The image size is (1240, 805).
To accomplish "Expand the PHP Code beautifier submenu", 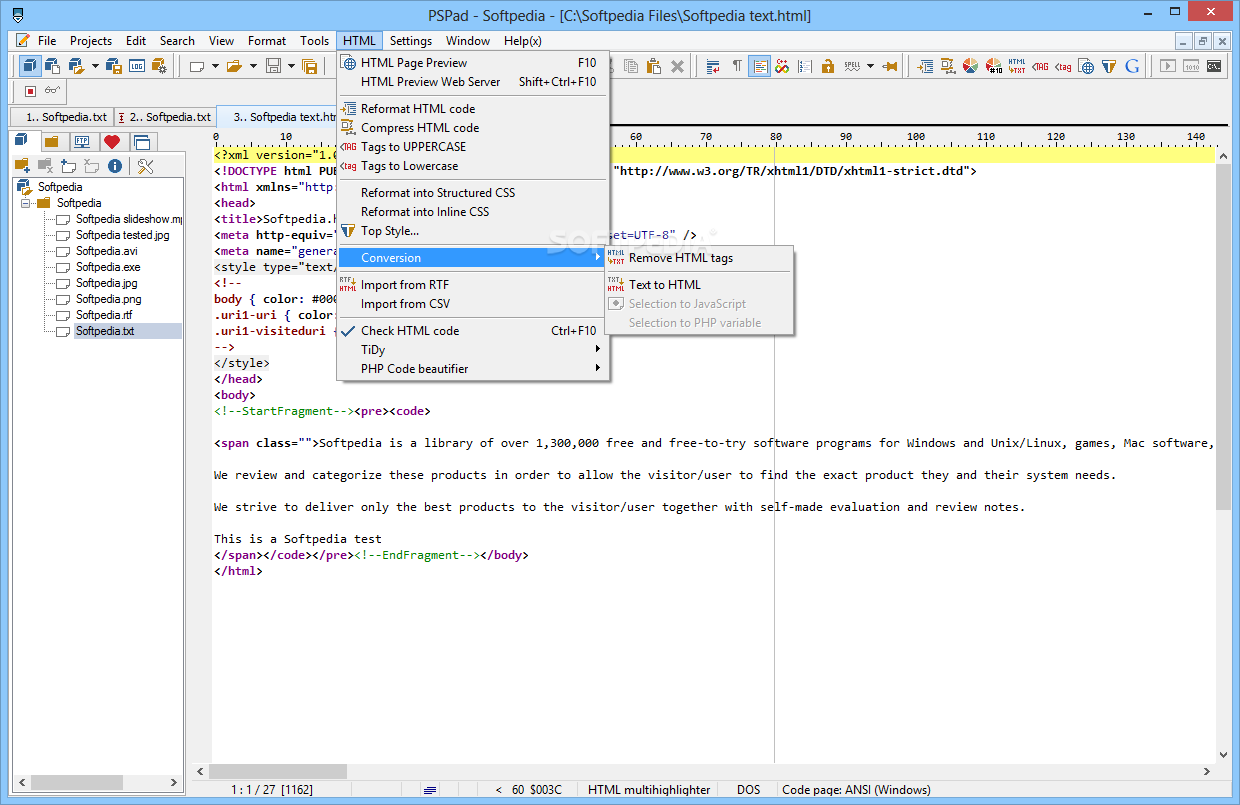I will [x=472, y=368].
